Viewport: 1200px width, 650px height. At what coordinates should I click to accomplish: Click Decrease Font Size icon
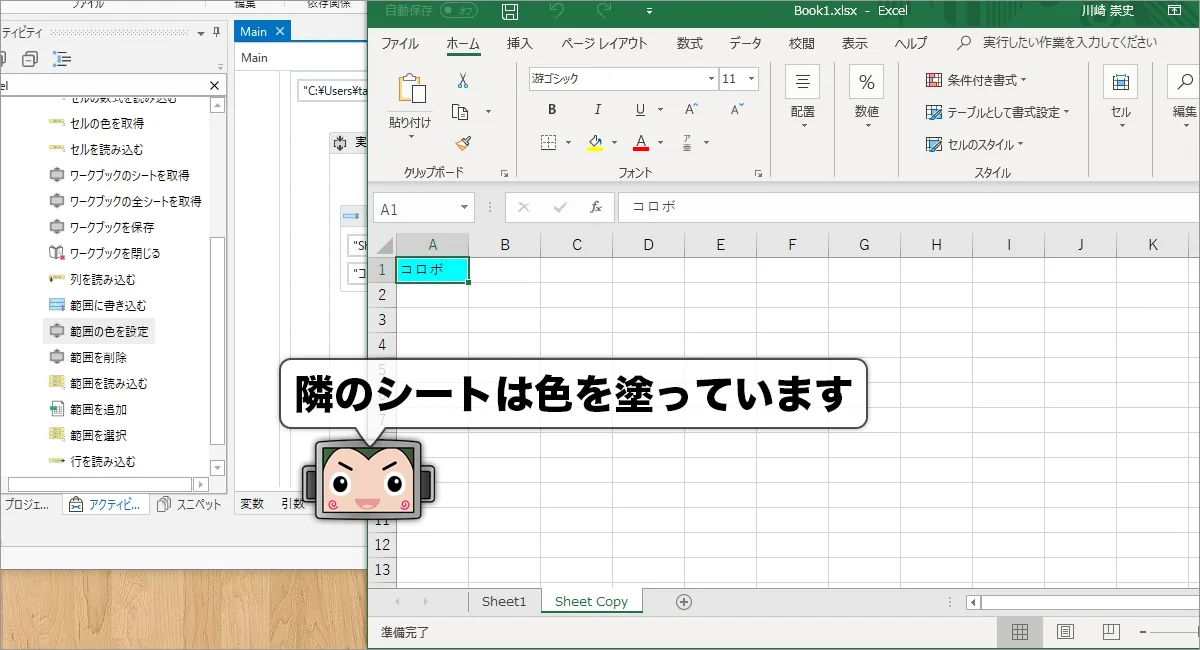737,110
